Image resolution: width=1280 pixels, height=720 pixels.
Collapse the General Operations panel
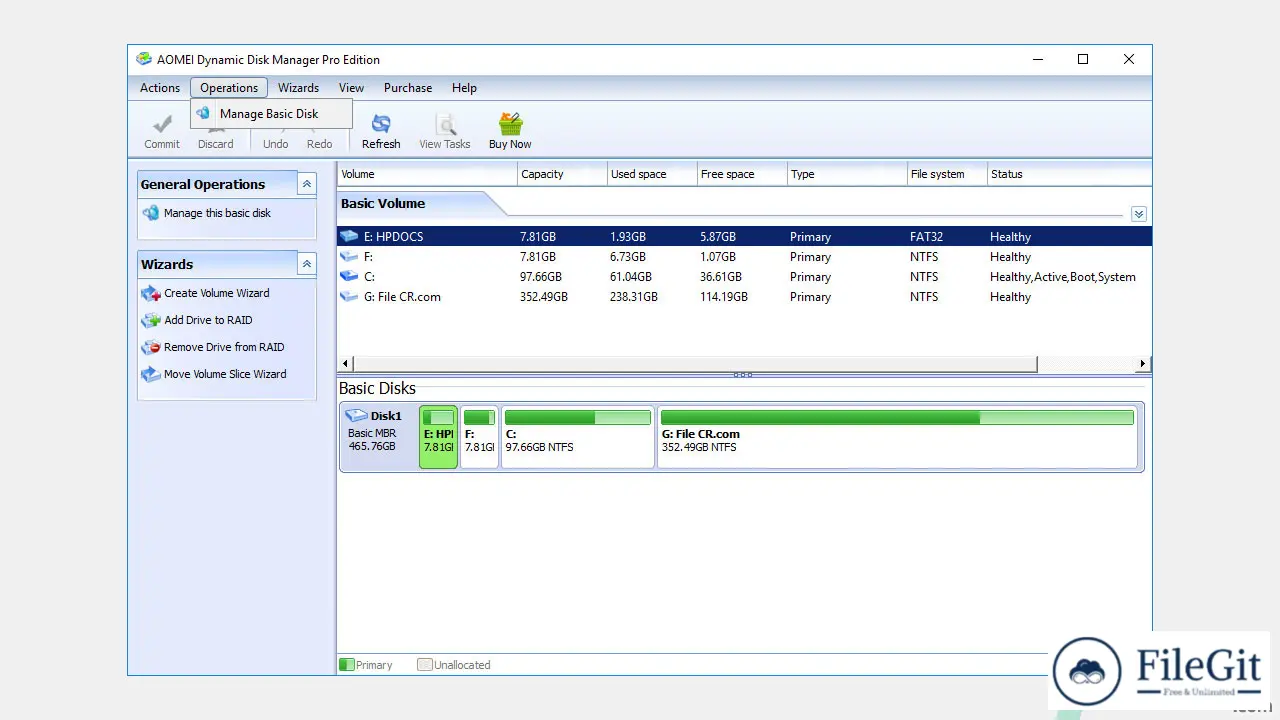coord(307,184)
